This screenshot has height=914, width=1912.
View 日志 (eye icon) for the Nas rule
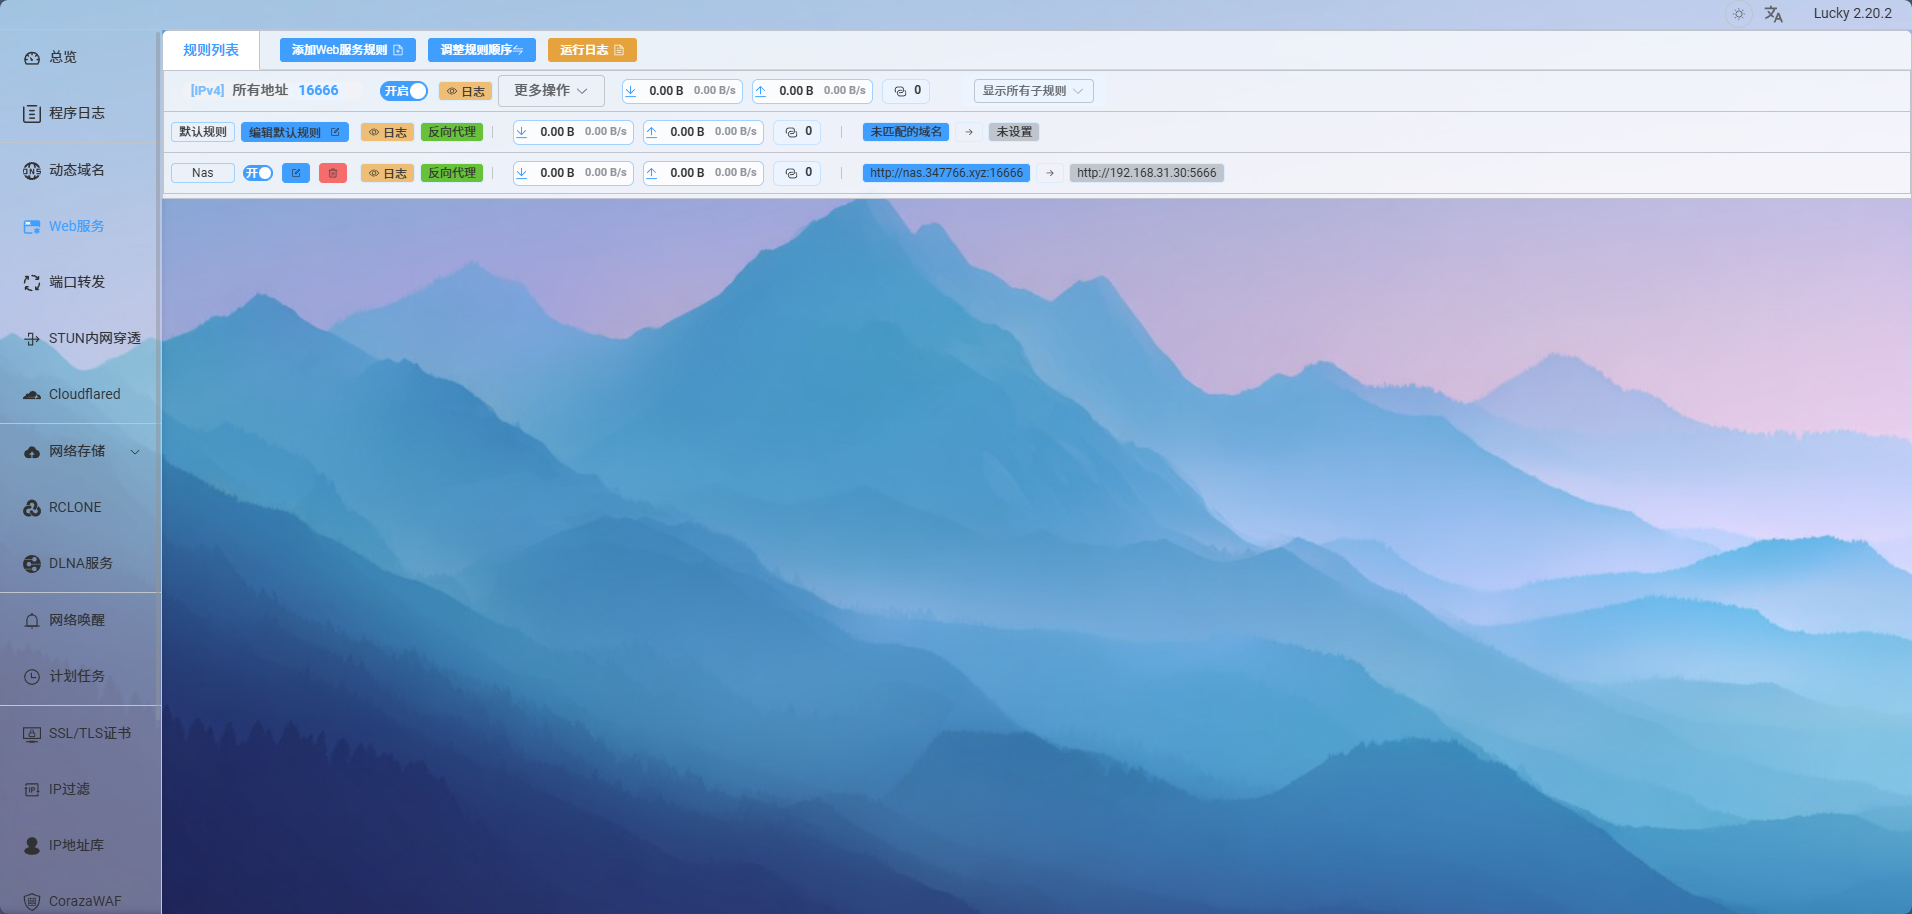click(387, 173)
